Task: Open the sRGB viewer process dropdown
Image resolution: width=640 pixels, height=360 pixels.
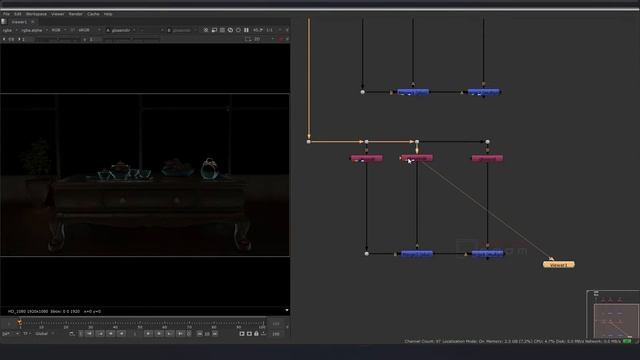Action: click(89, 30)
